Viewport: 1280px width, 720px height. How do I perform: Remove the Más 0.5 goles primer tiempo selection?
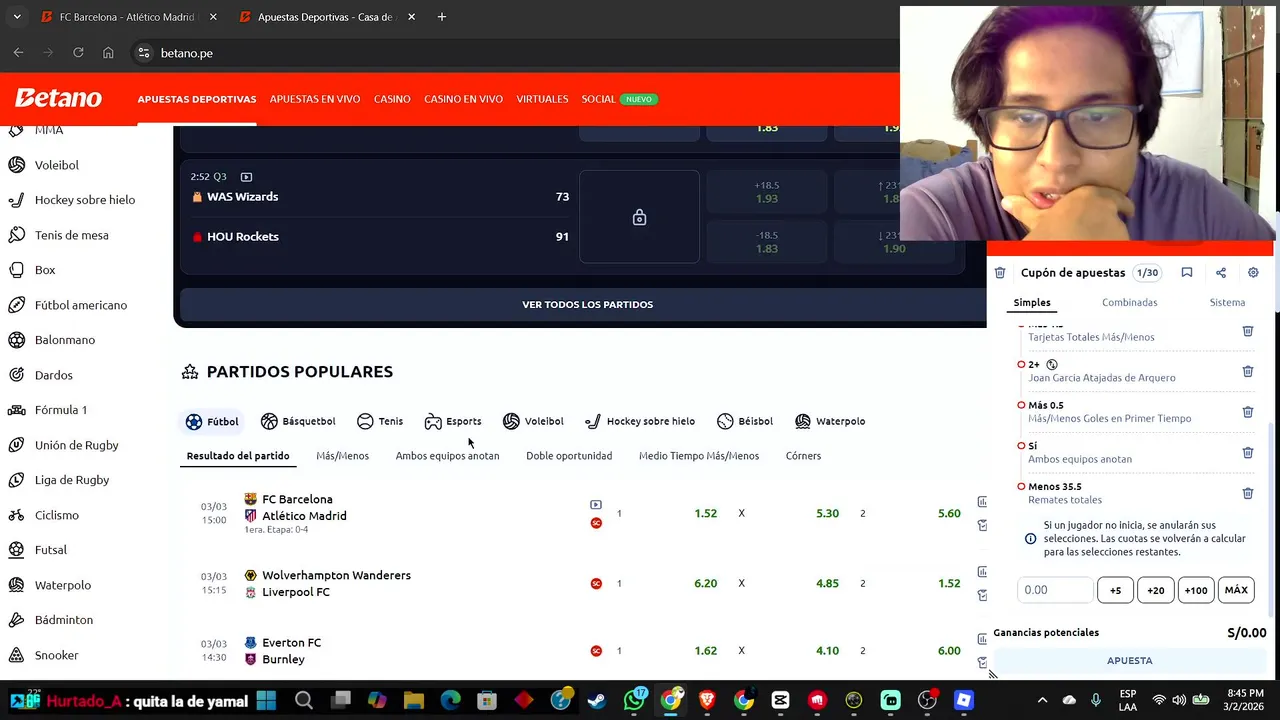(1247, 412)
